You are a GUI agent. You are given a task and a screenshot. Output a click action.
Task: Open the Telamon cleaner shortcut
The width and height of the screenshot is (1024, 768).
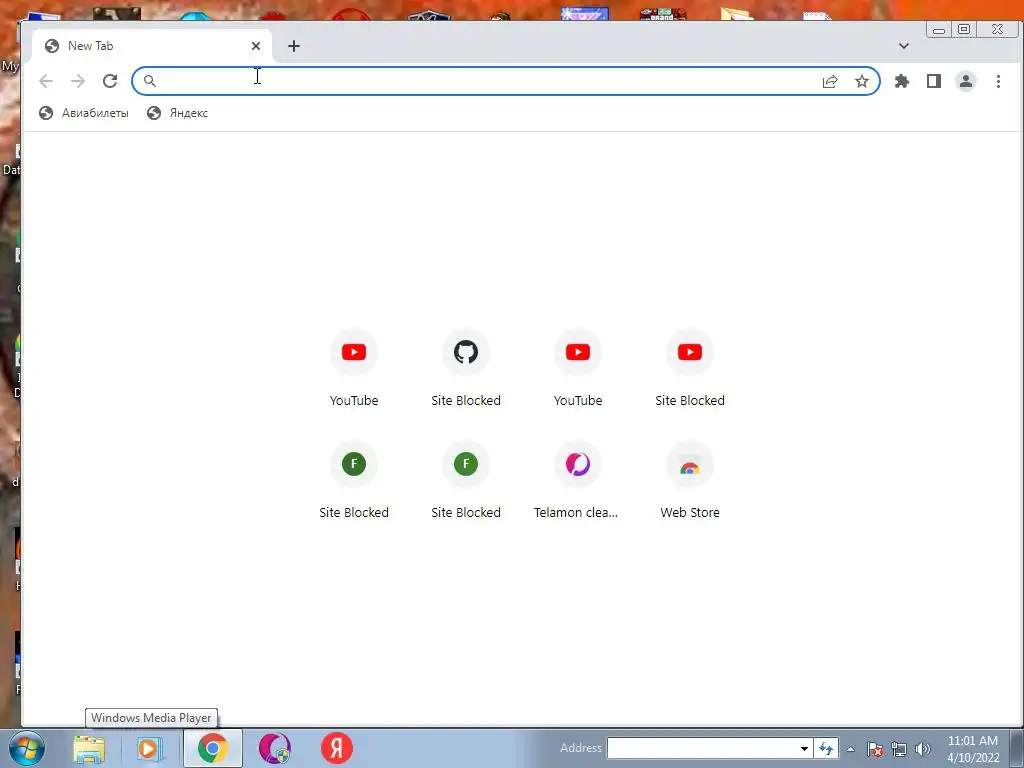[578, 481]
